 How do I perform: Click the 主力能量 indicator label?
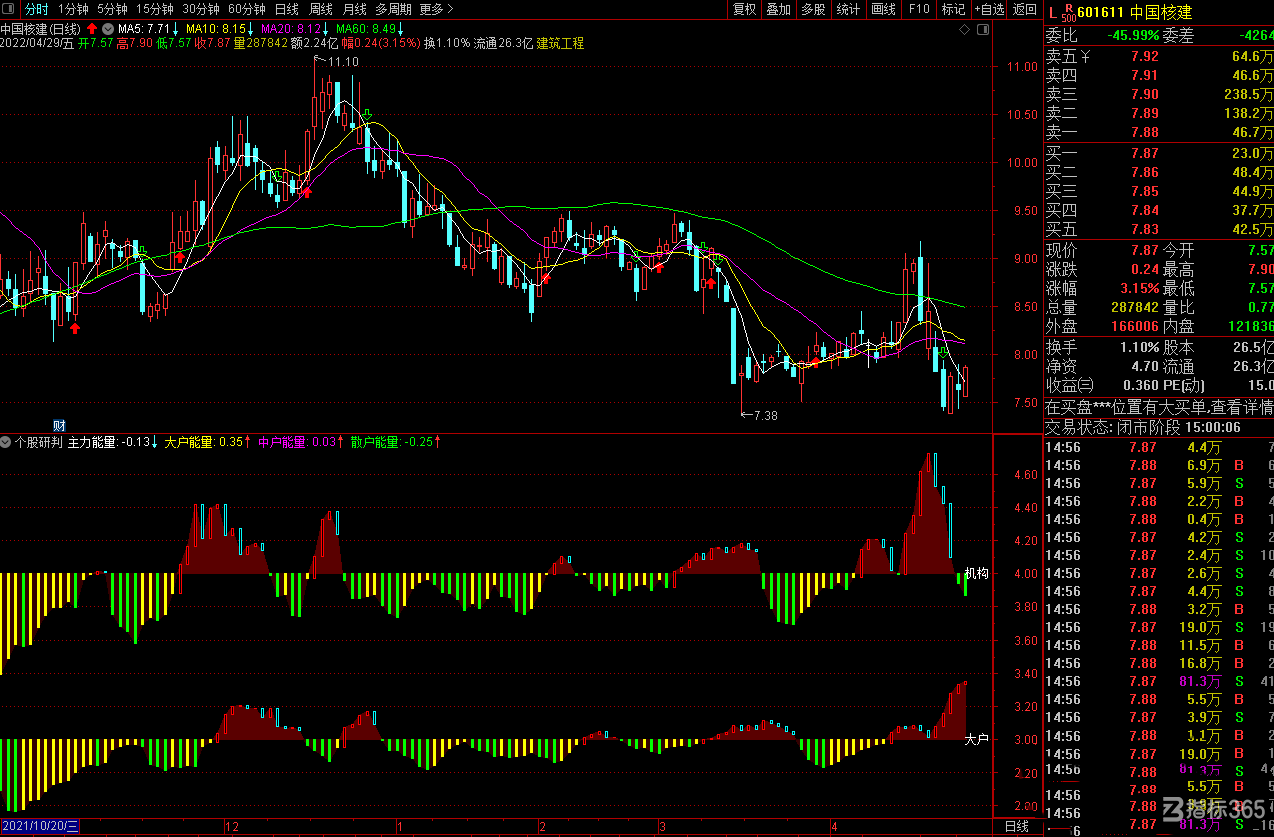(108, 441)
